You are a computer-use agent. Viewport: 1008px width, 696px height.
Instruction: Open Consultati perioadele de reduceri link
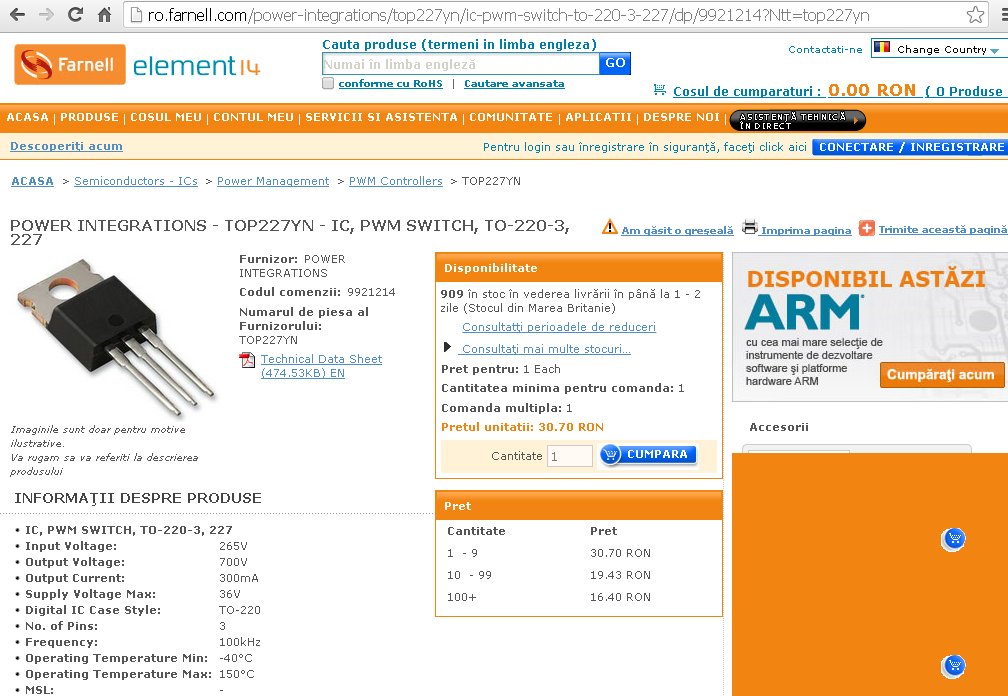(559, 327)
